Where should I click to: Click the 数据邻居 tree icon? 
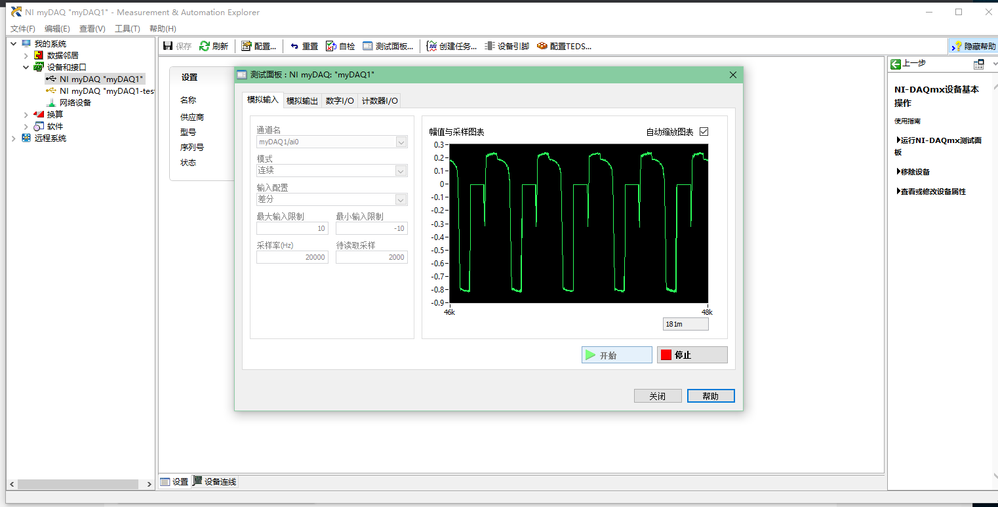click(x=38, y=55)
